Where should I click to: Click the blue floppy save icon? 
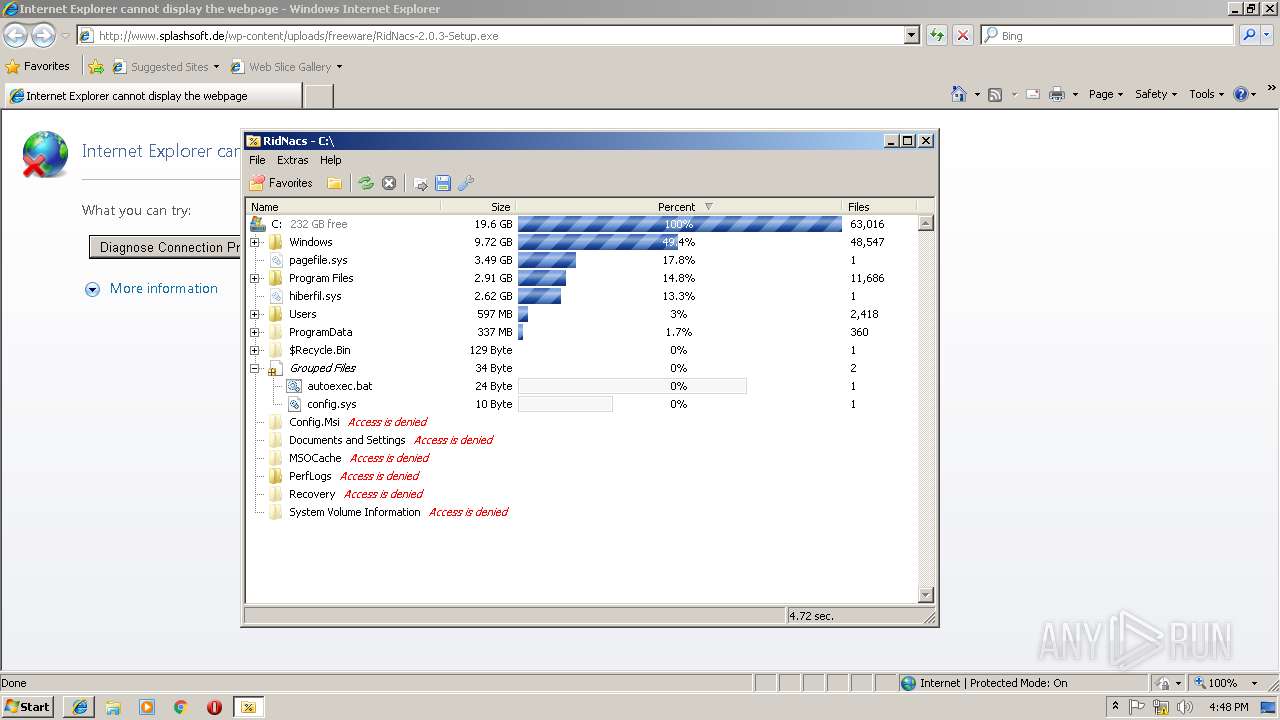click(x=443, y=183)
